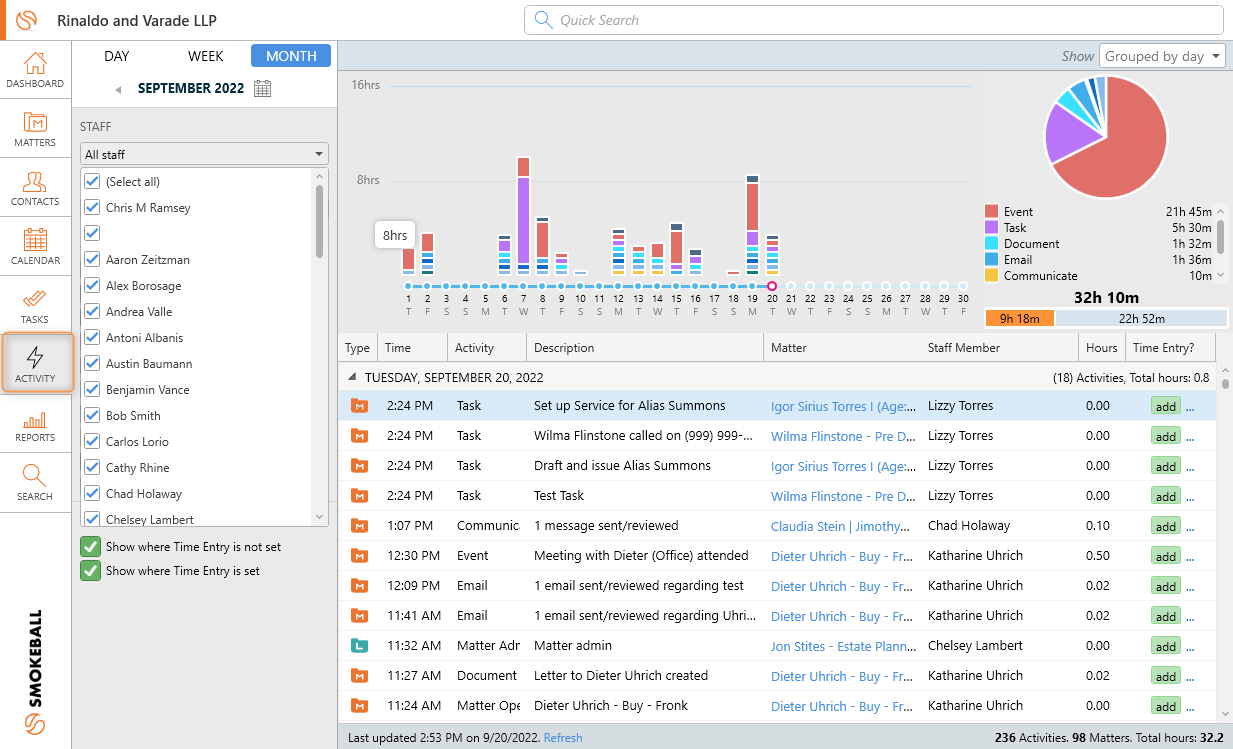Deselect Andrea Valle from the staff list
Viewport: 1233px width, 749px height.
coord(93,311)
